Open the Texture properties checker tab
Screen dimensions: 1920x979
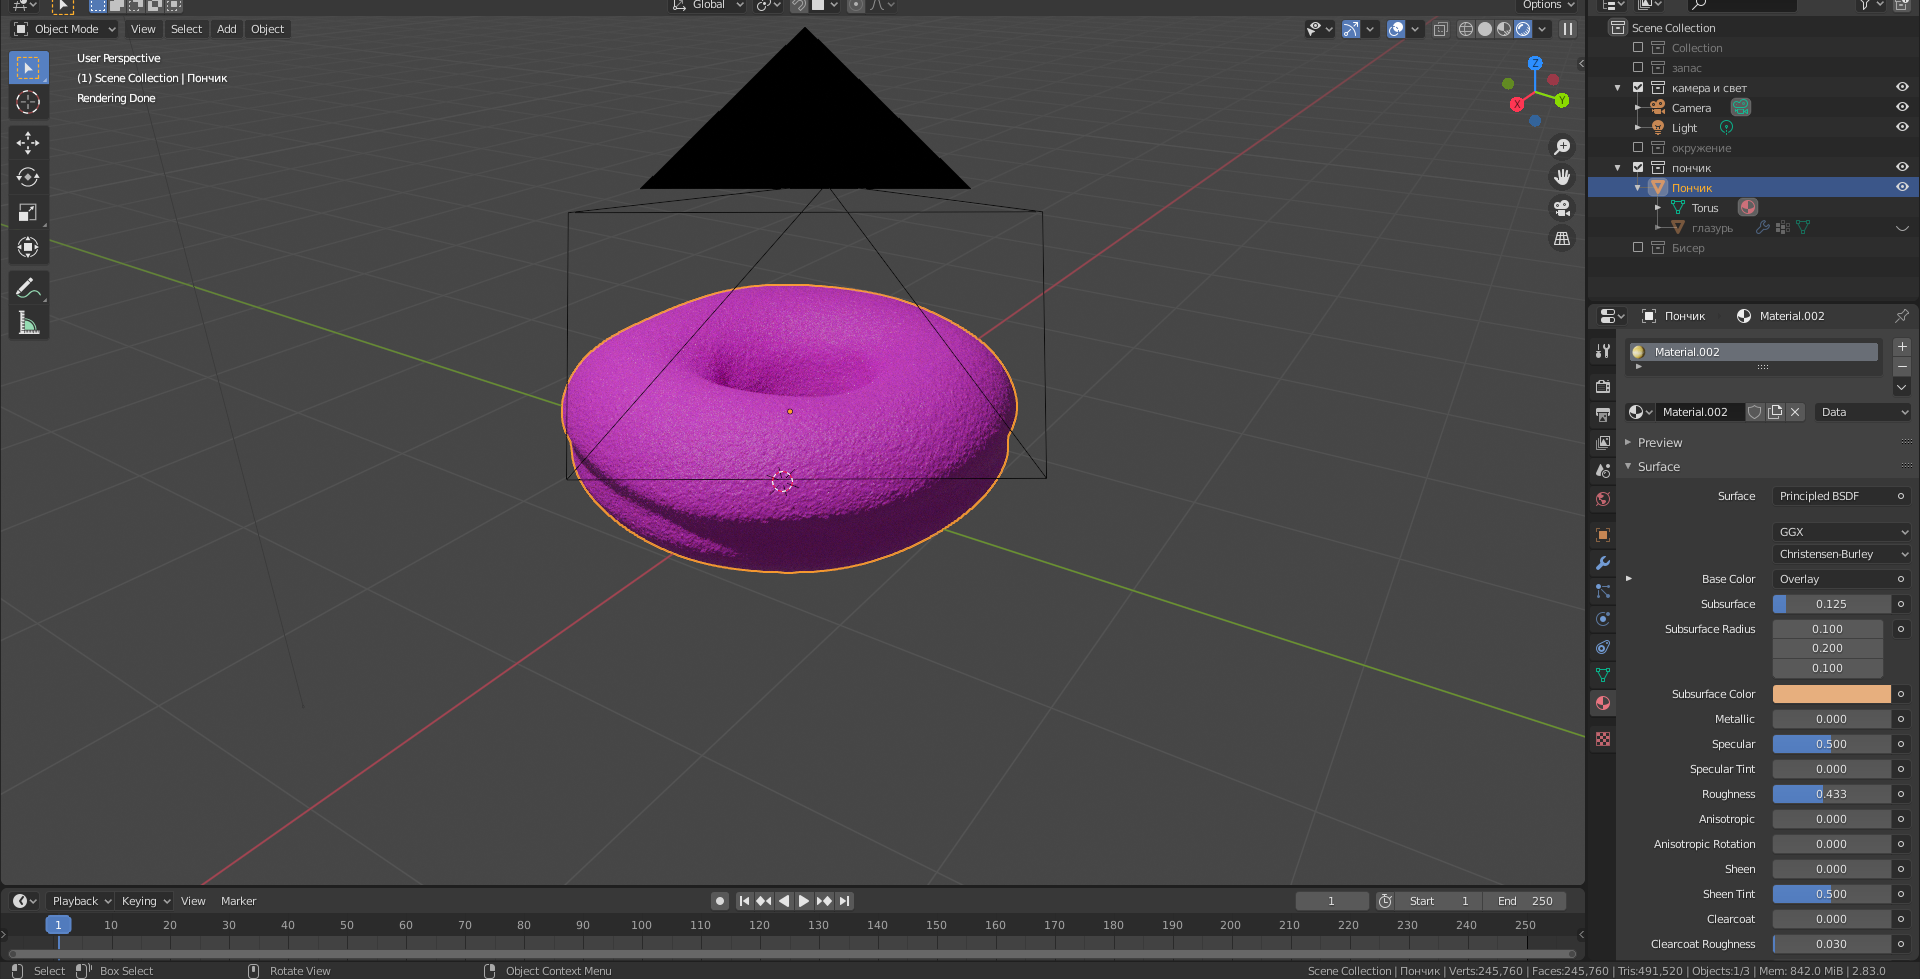coord(1603,739)
